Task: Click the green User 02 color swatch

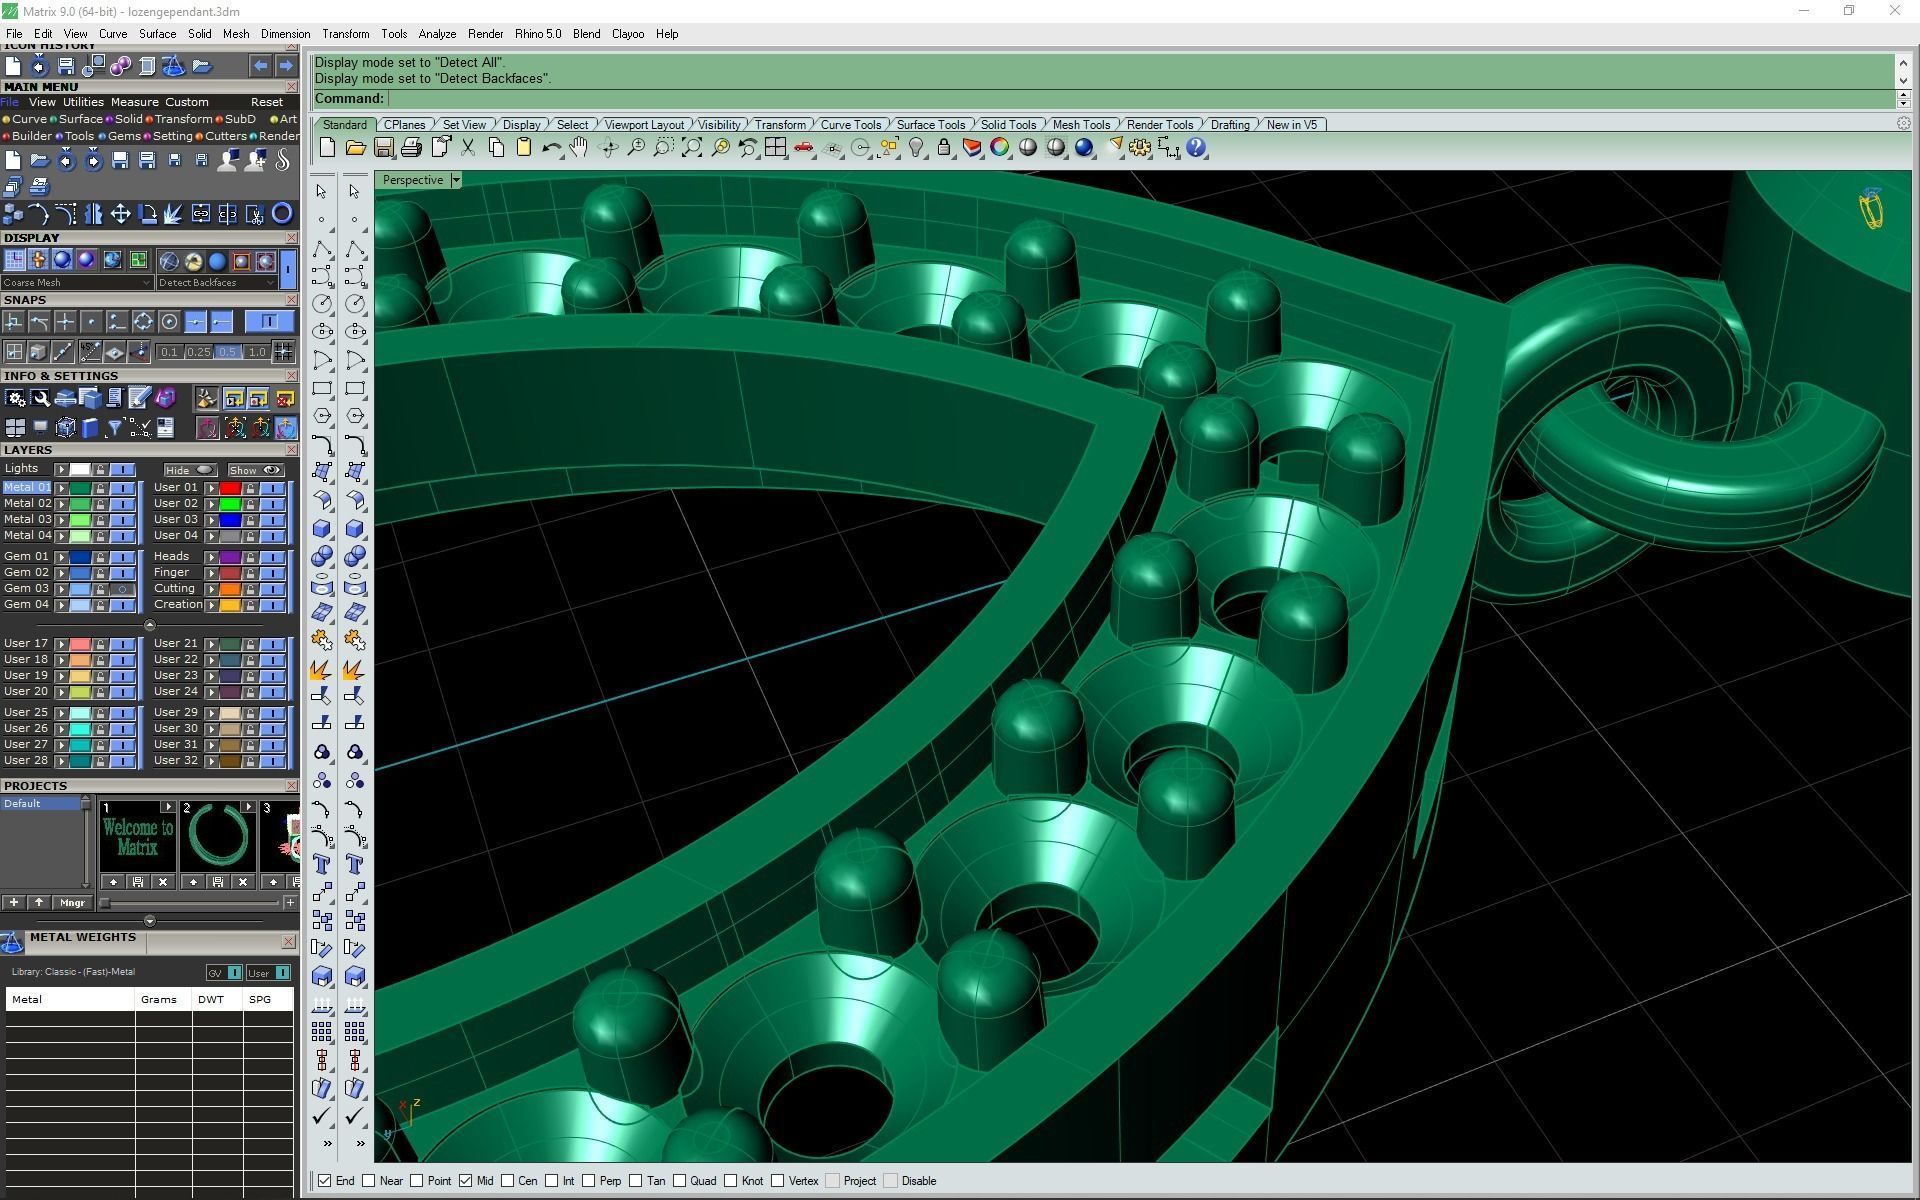Action: (230, 504)
